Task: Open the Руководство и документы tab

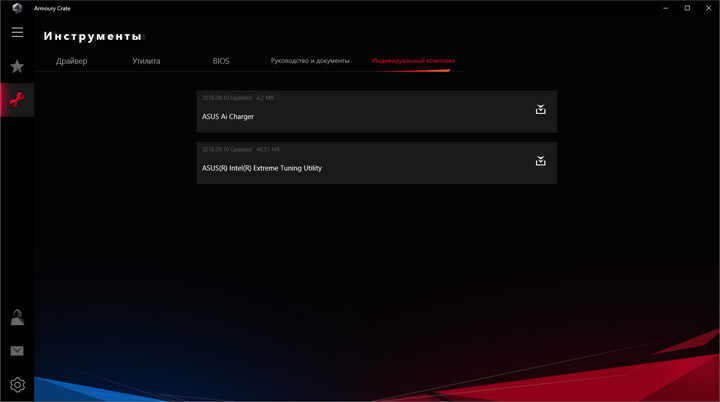Action: 310,61
